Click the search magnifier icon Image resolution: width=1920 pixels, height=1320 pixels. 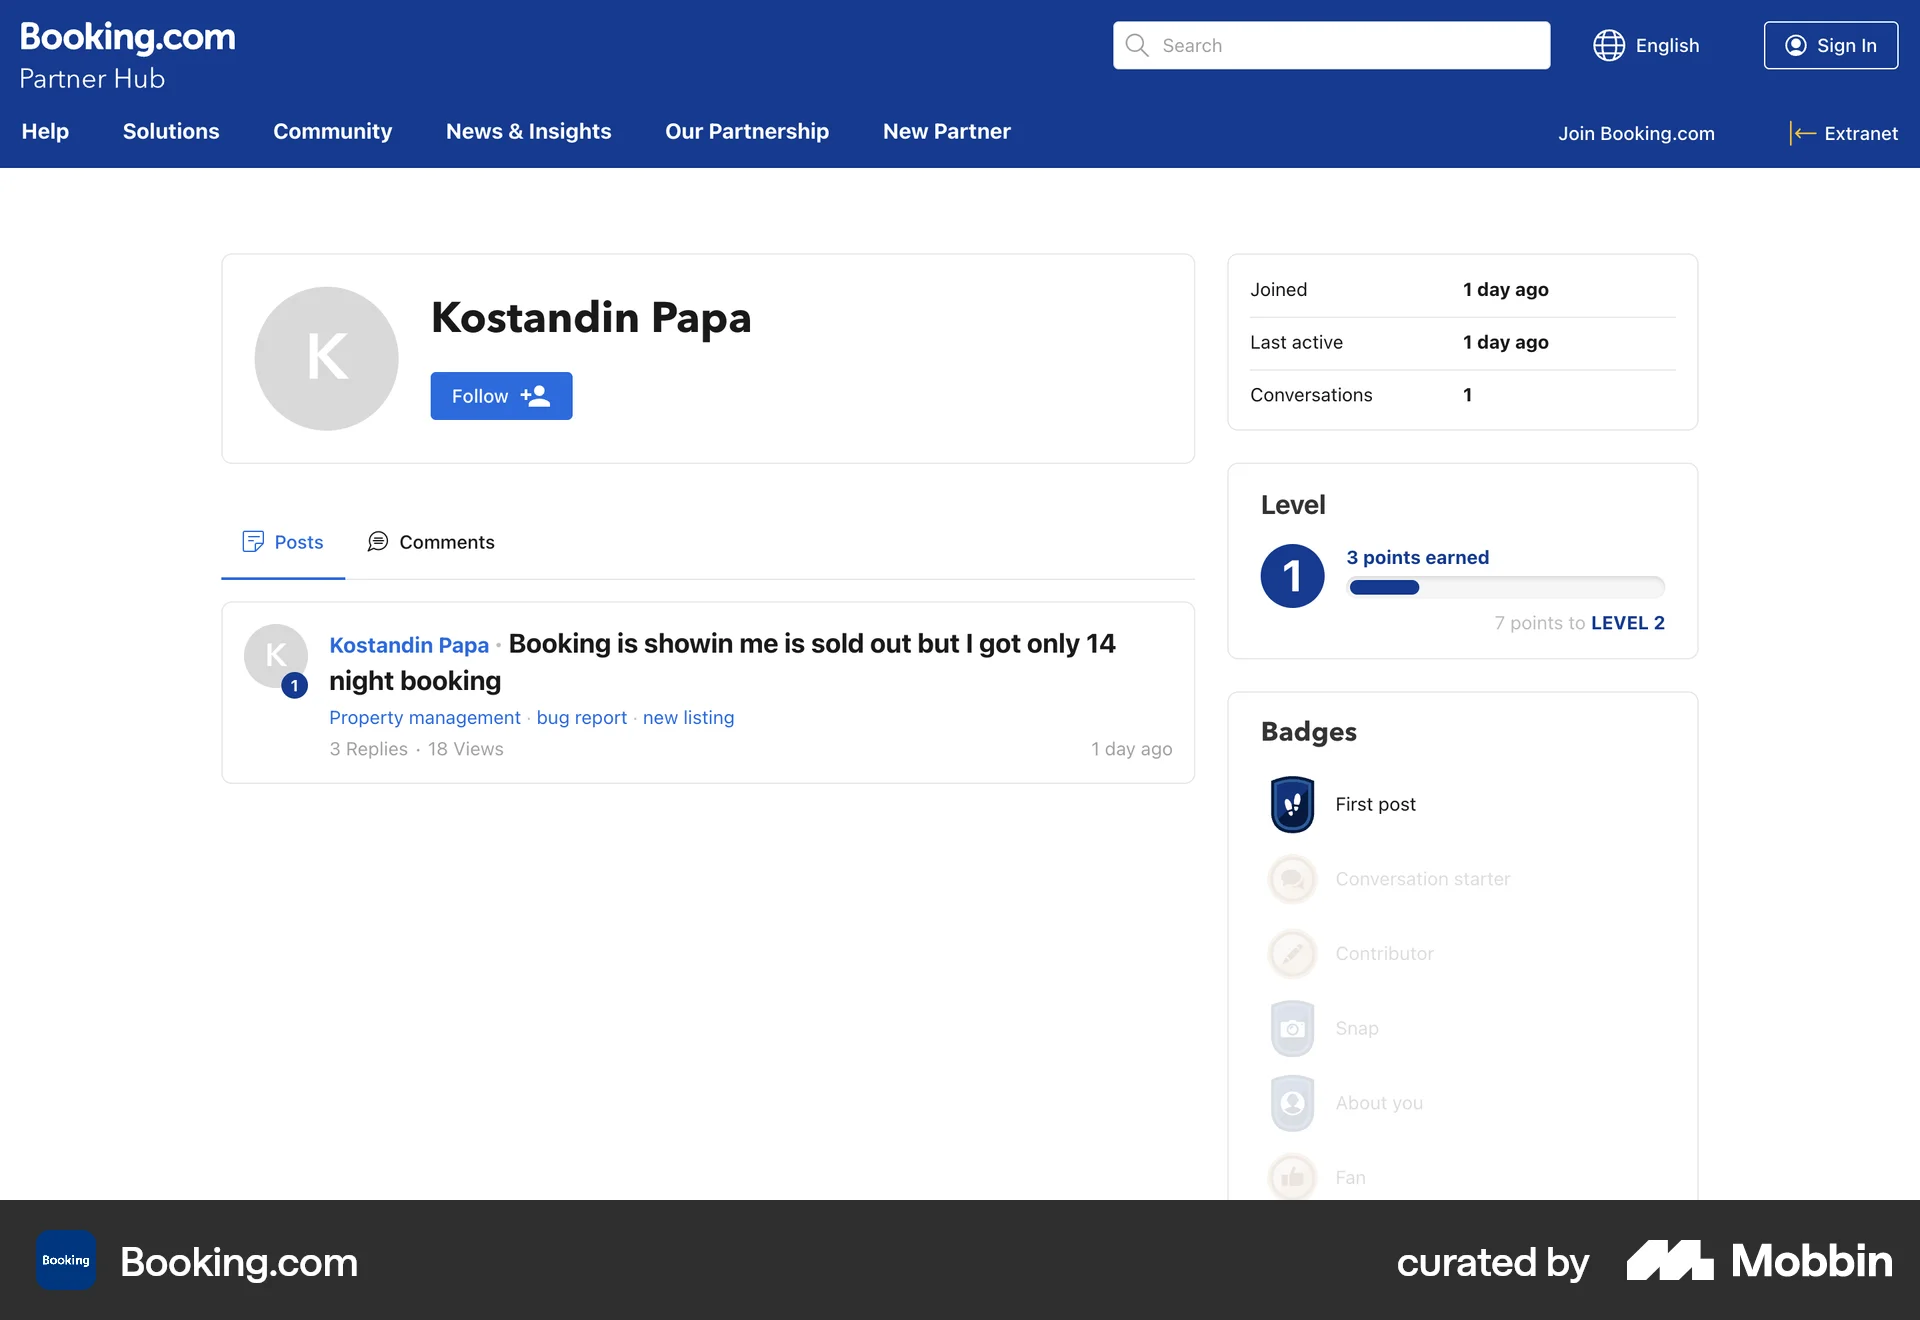coord(1137,45)
